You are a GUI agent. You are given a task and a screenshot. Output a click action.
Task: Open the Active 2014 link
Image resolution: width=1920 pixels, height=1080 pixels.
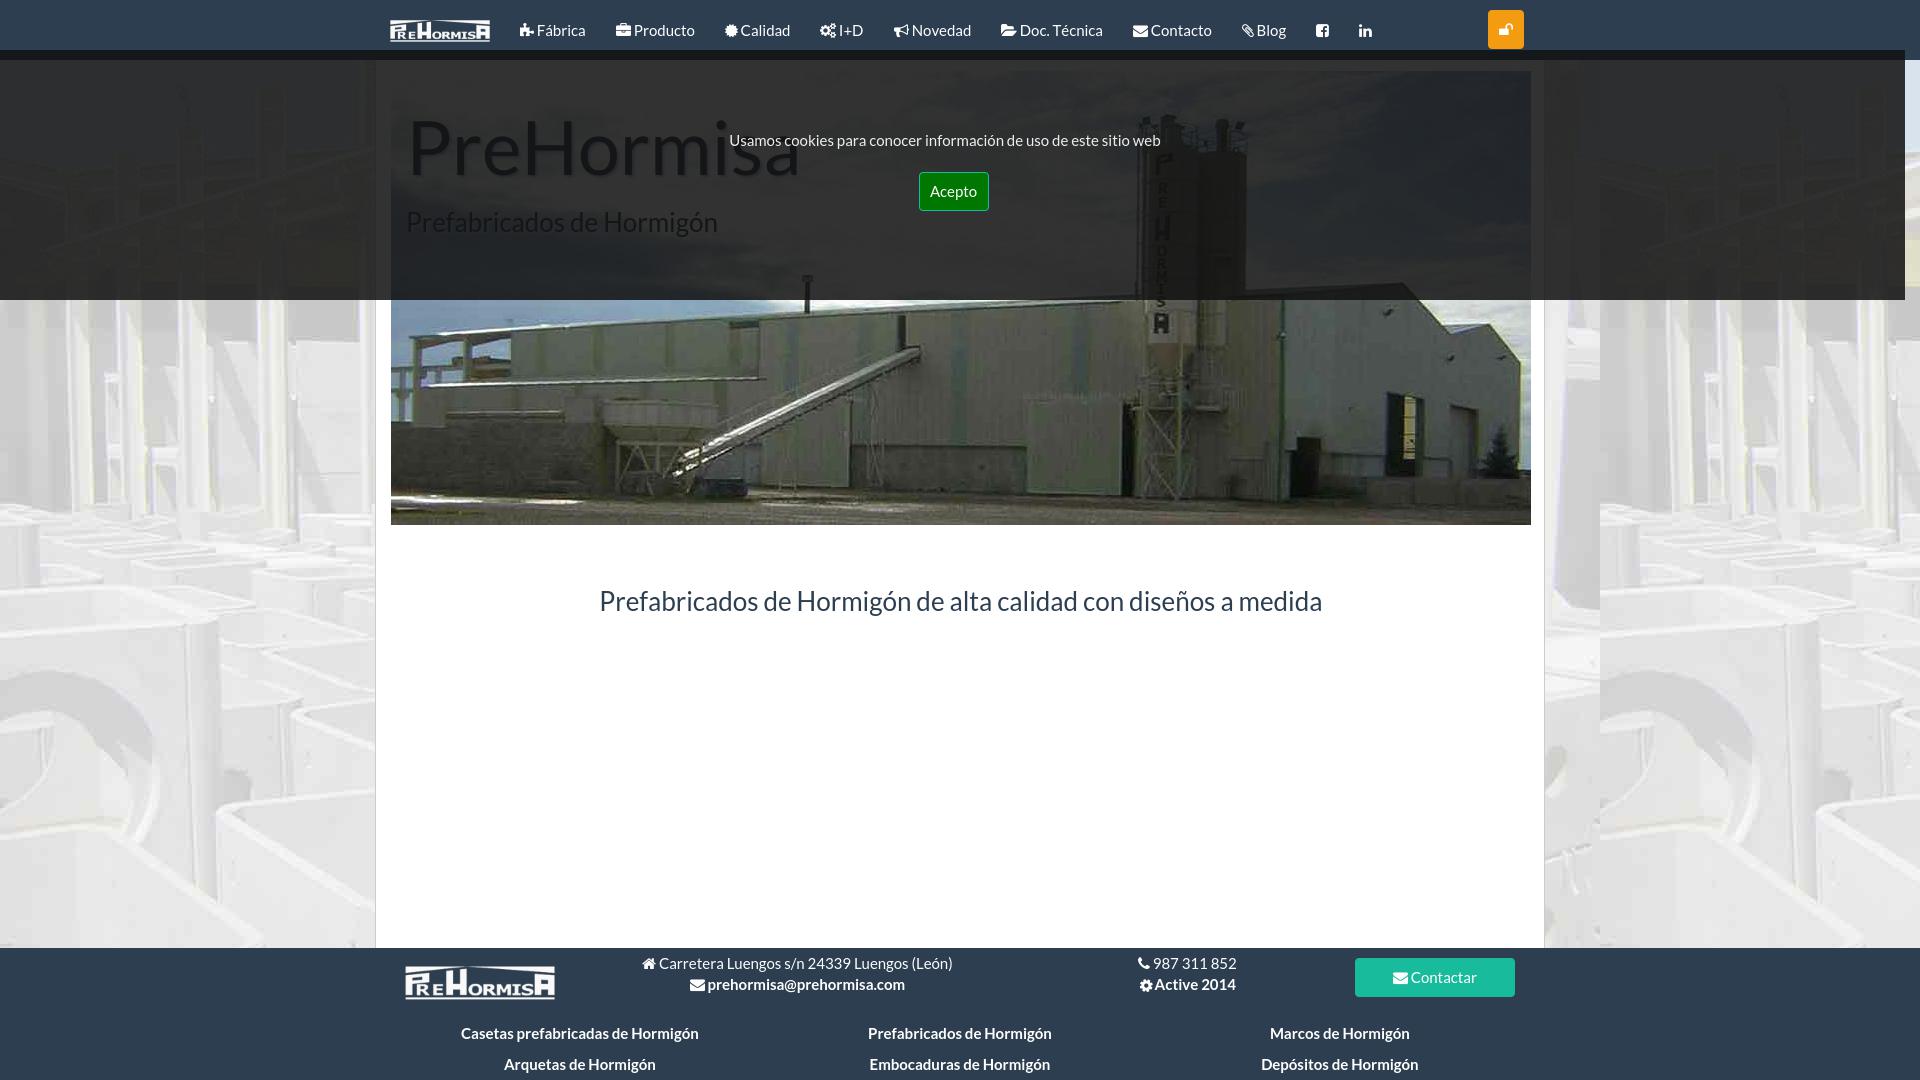tap(1187, 985)
